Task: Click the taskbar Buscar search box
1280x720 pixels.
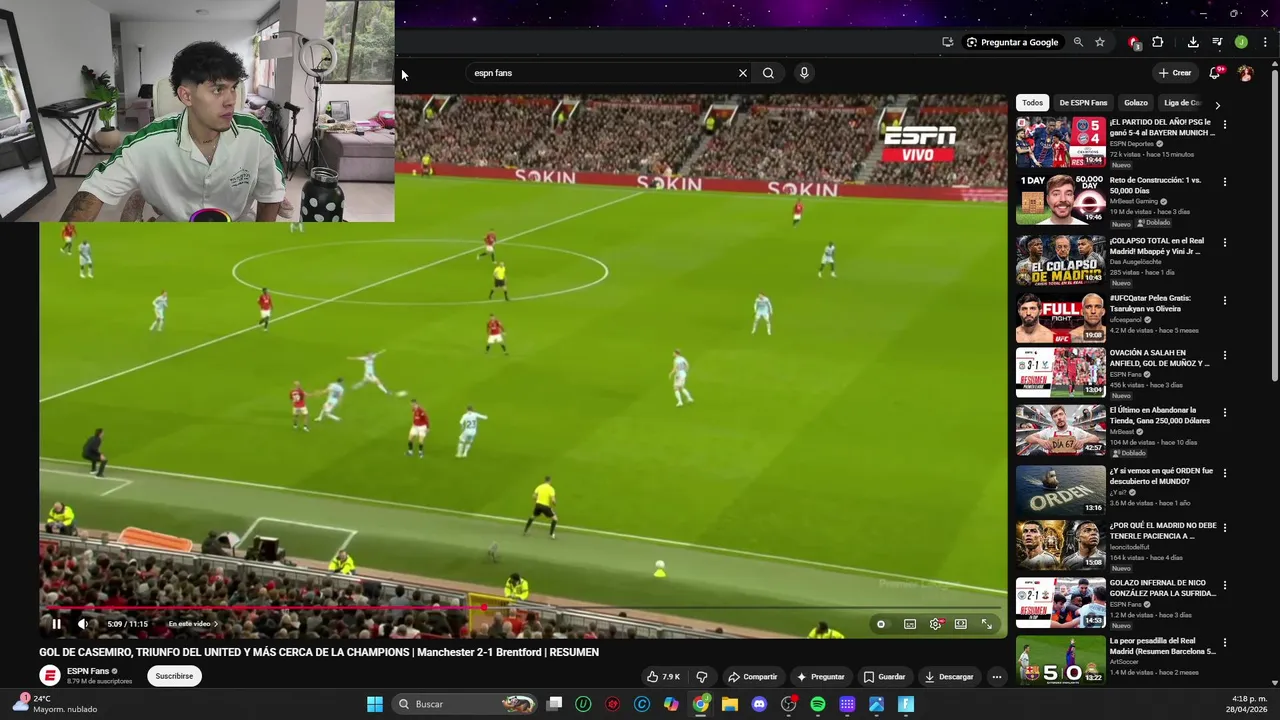Action: 465,704
